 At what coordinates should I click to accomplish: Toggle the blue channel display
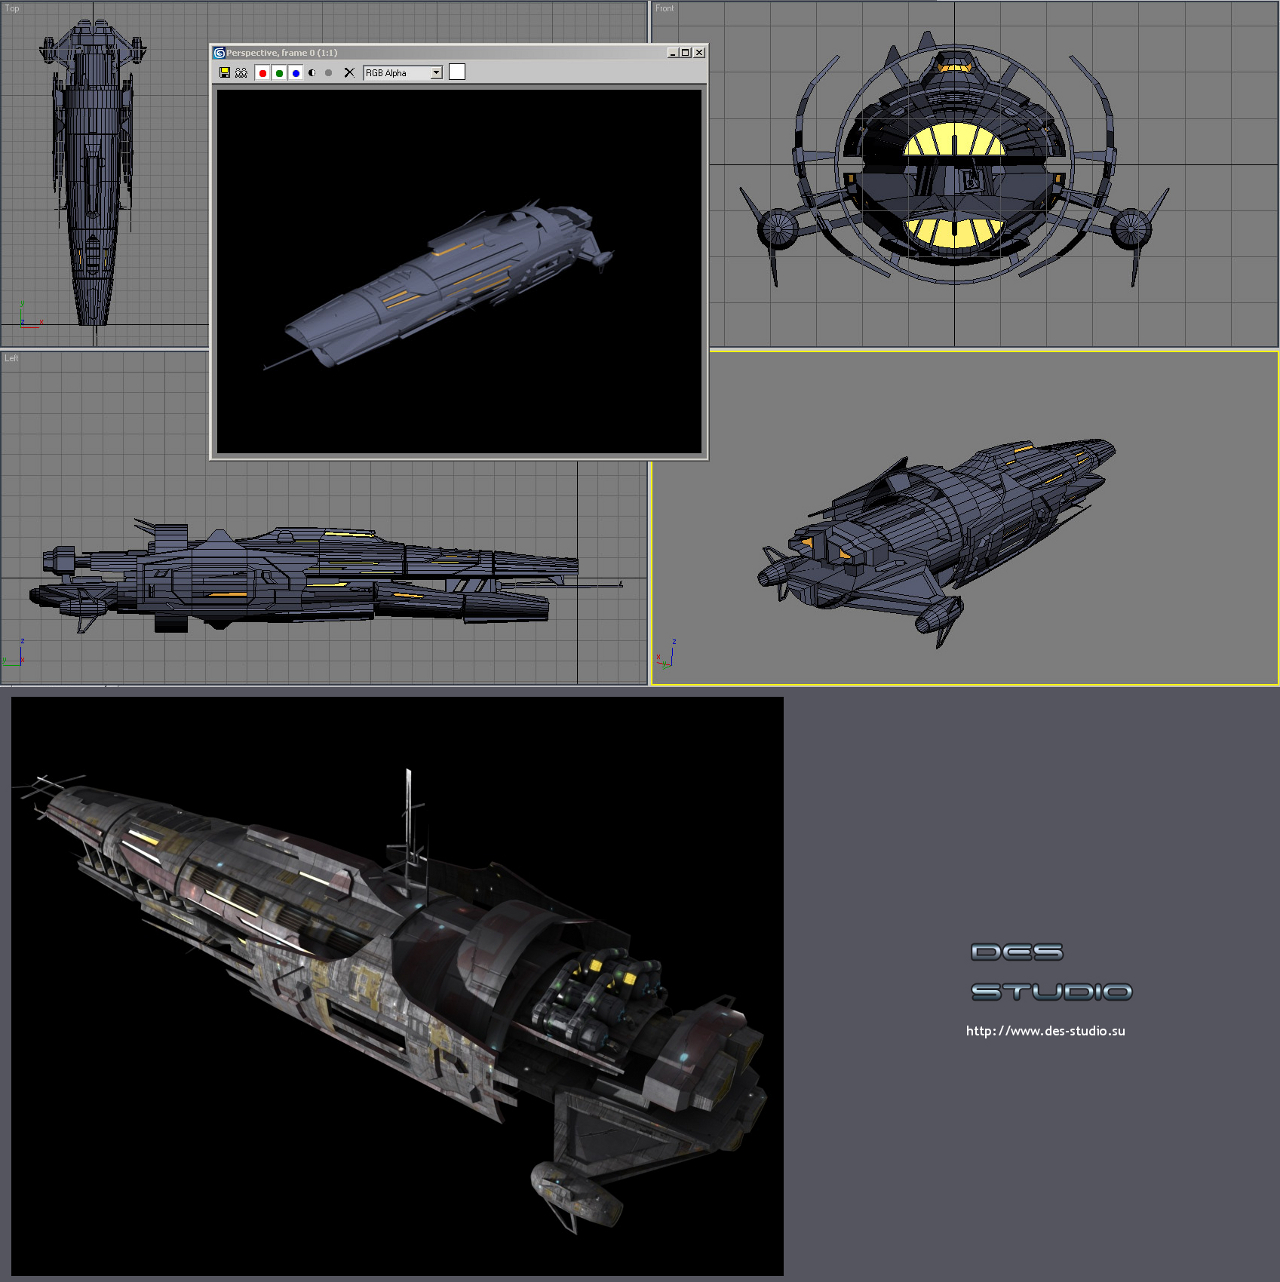coord(296,73)
